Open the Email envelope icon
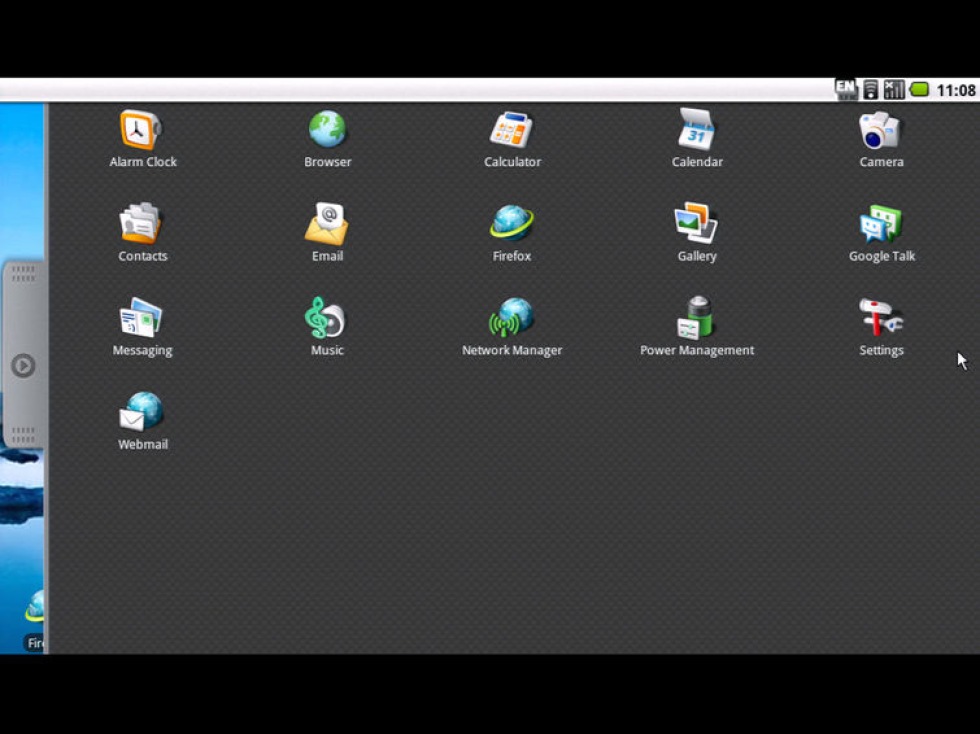Screen dimensions: 980x734 pos(327,223)
